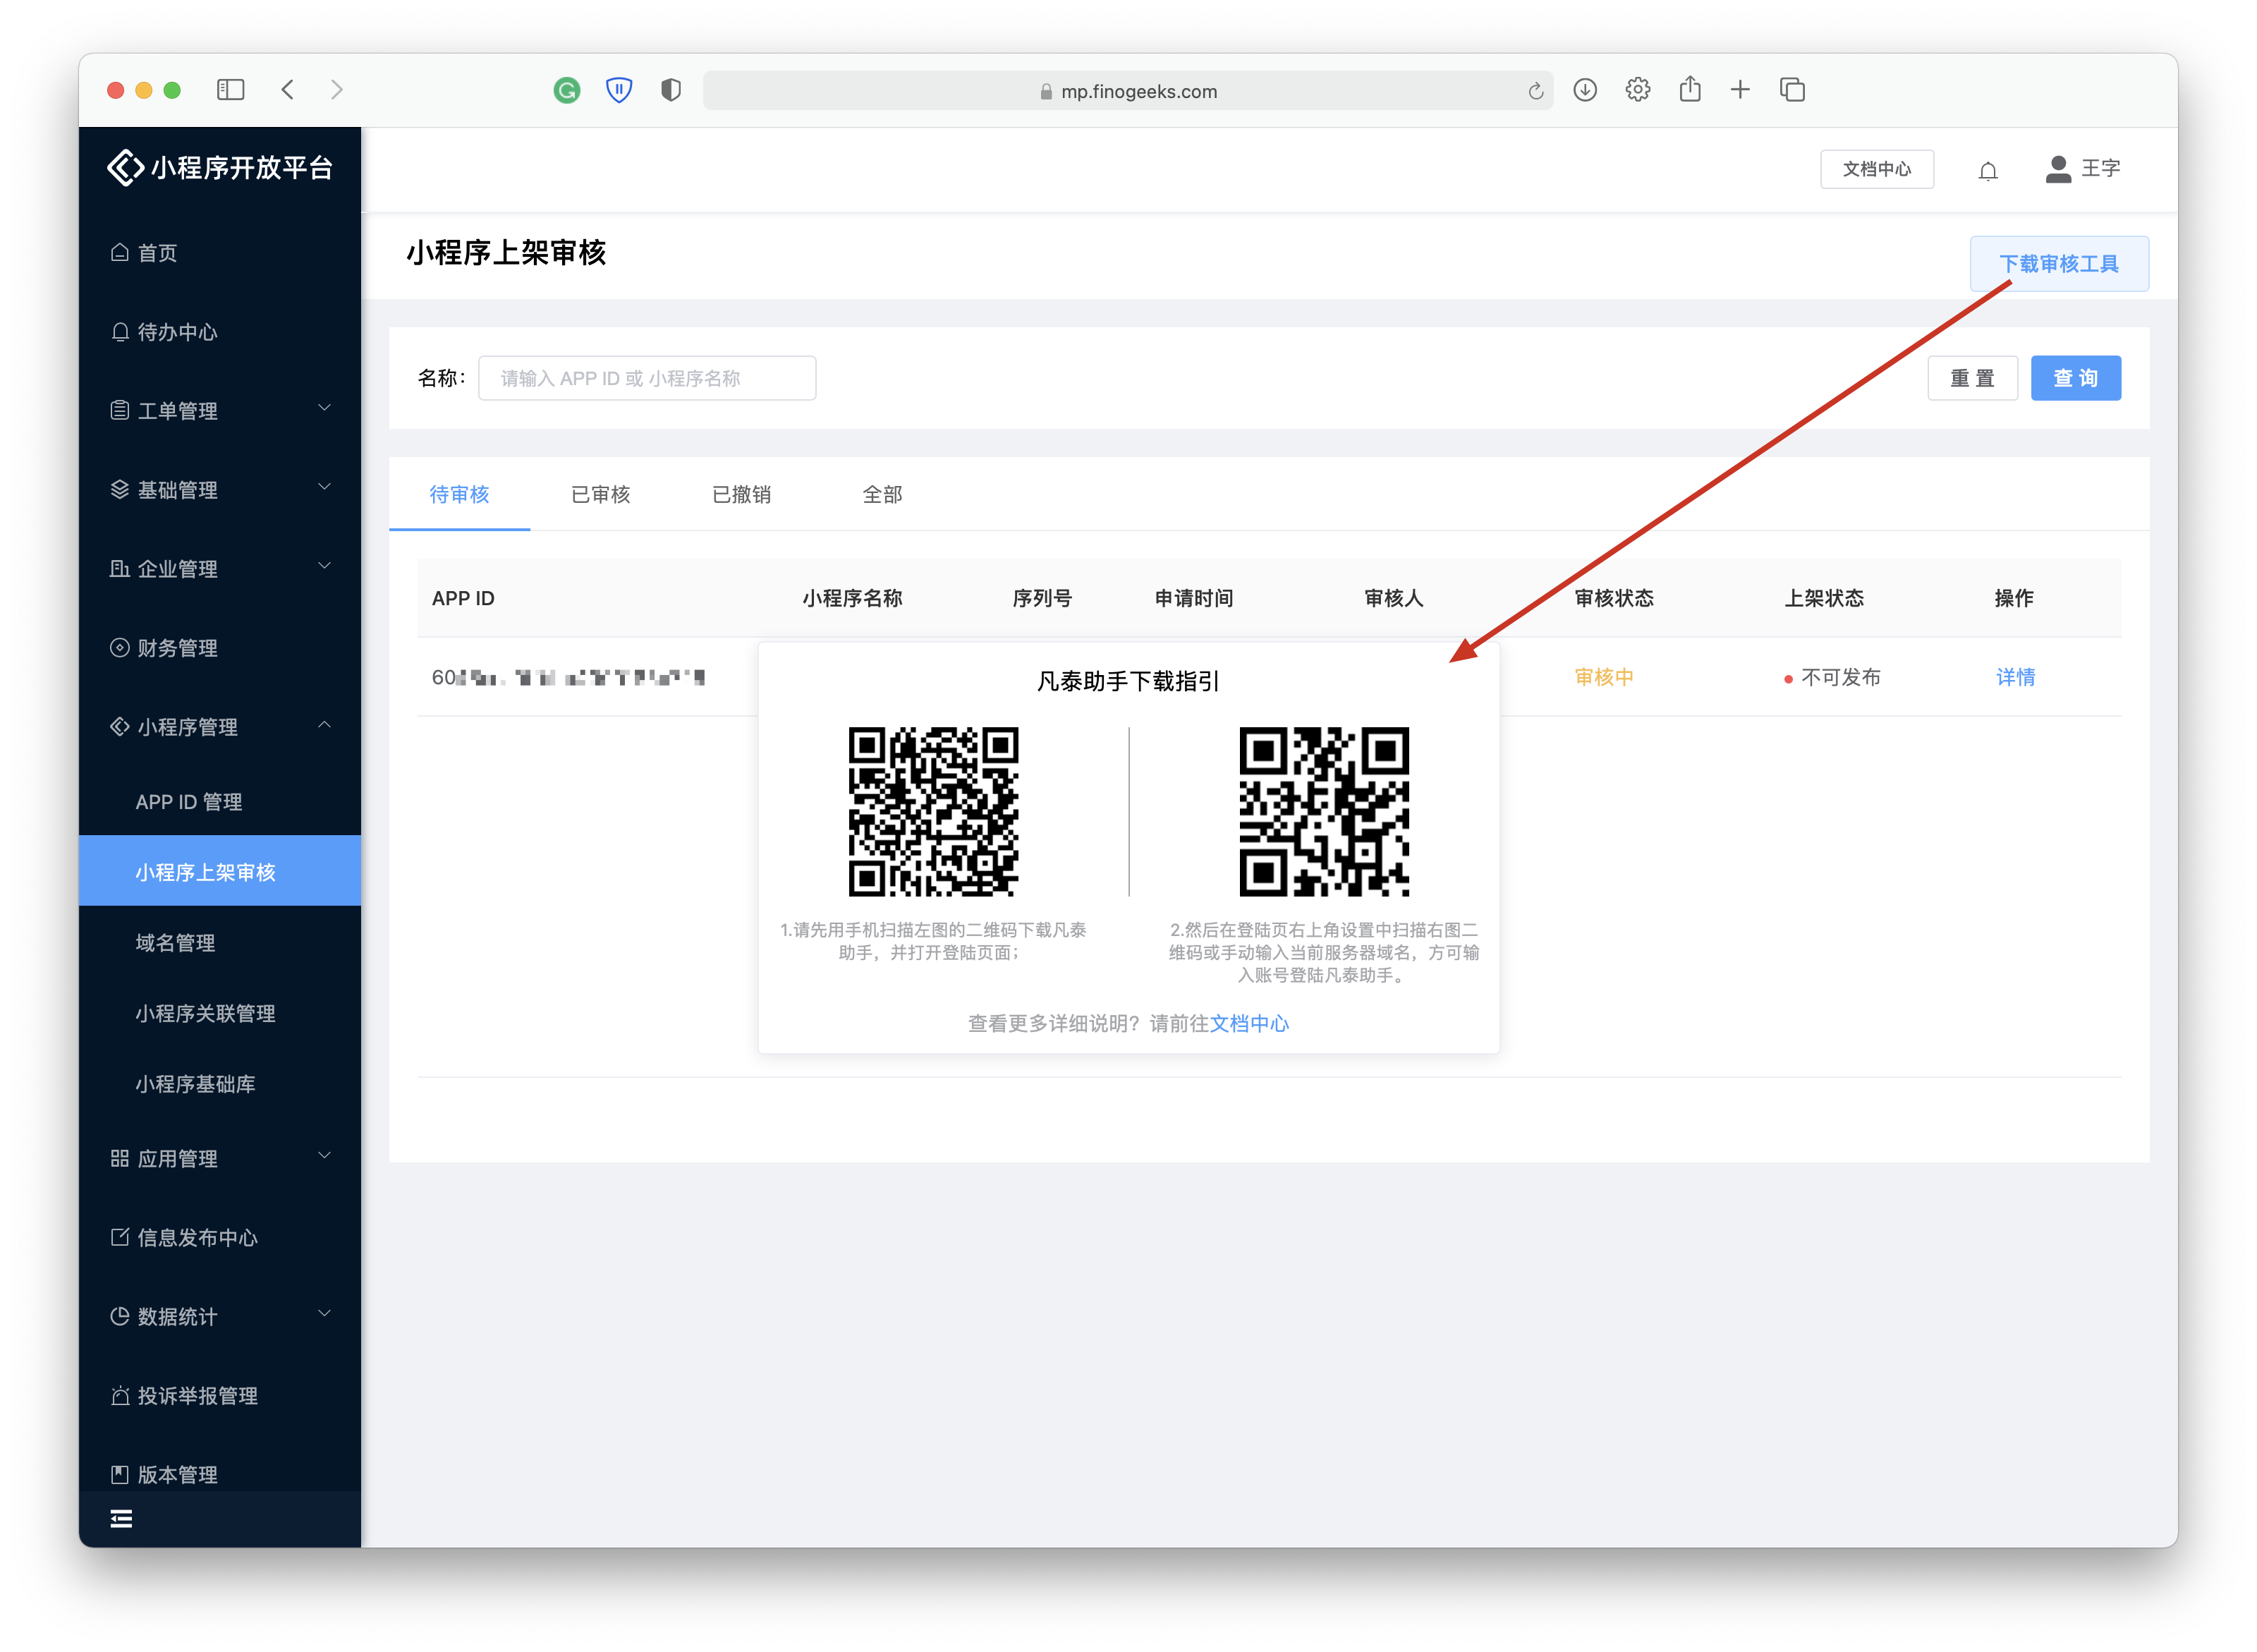The width and height of the screenshot is (2257, 1652).
Task: Follow the 文档中心 link in popup
Action: tap(1249, 1023)
